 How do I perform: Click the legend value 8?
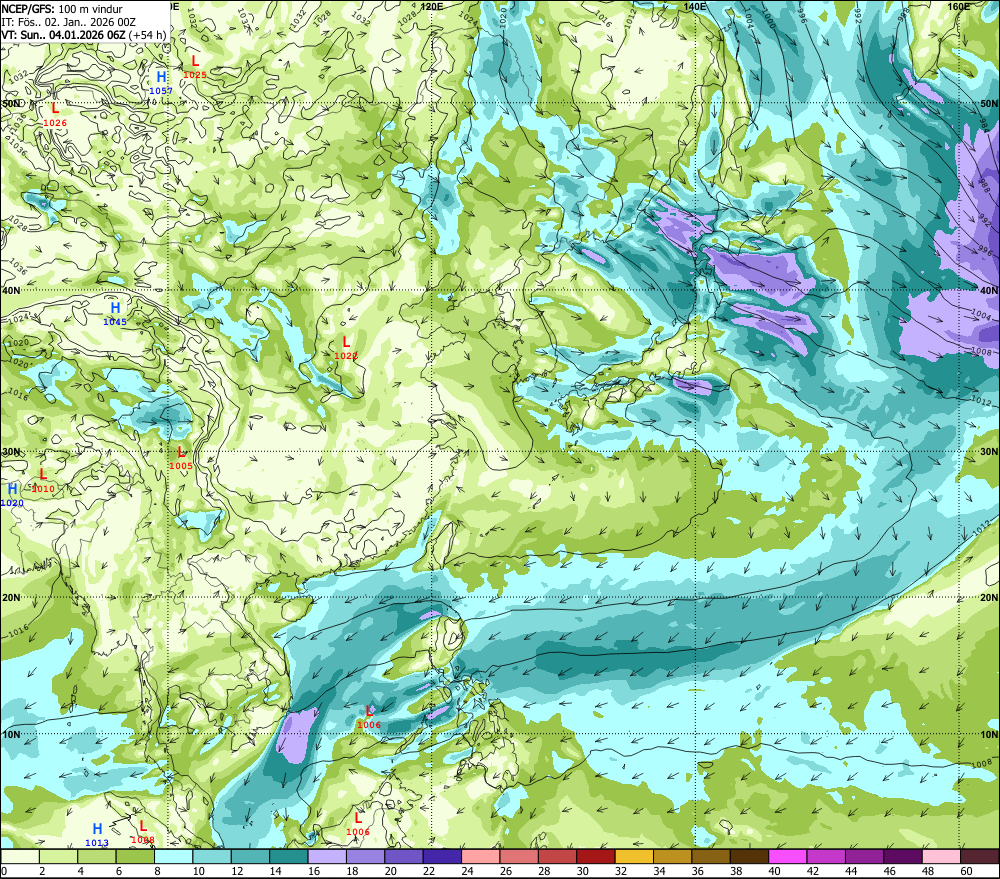coord(158,871)
